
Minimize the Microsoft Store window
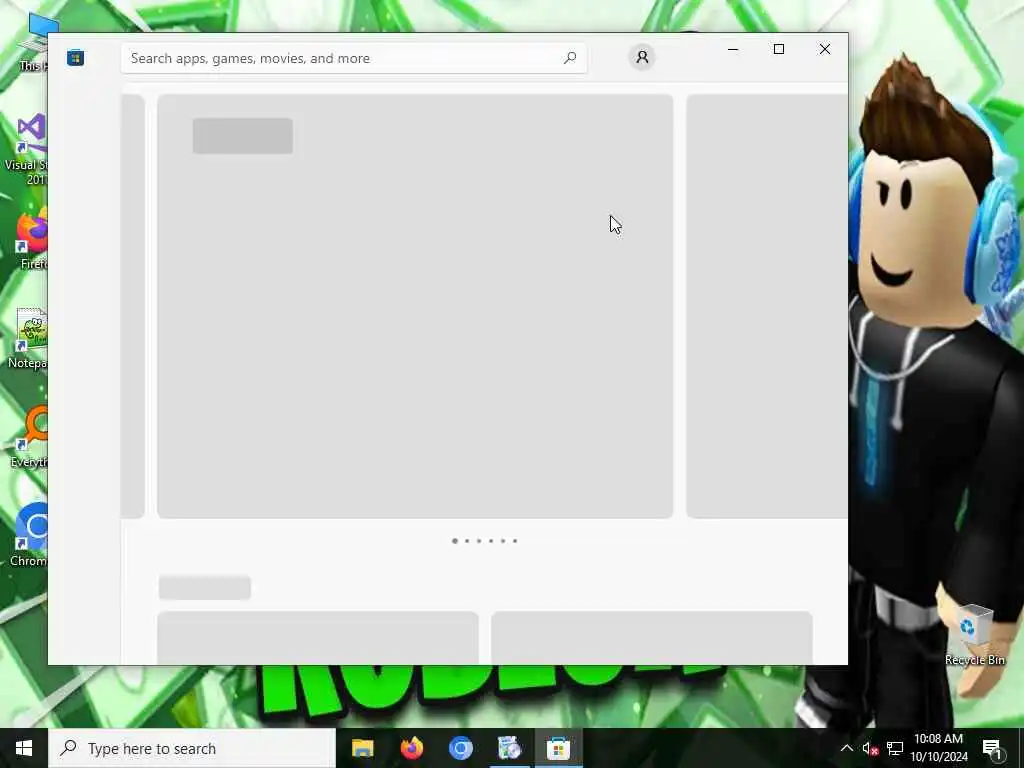pyautogui.click(x=733, y=49)
